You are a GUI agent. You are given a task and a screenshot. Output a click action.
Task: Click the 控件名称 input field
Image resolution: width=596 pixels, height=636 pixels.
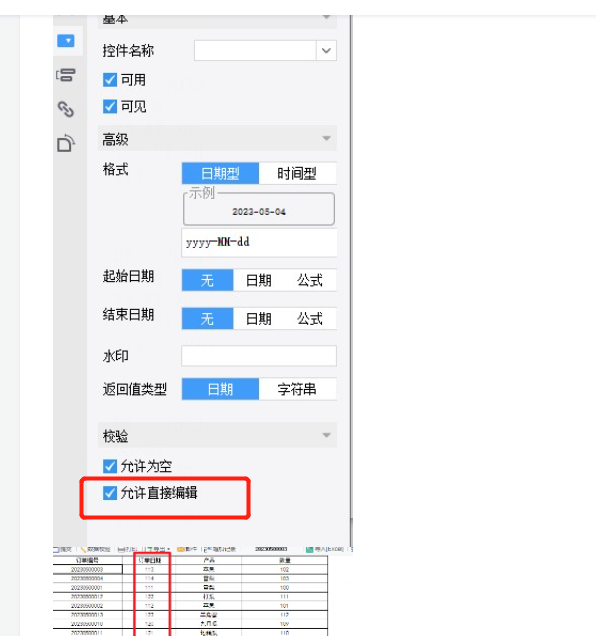tap(255, 51)
